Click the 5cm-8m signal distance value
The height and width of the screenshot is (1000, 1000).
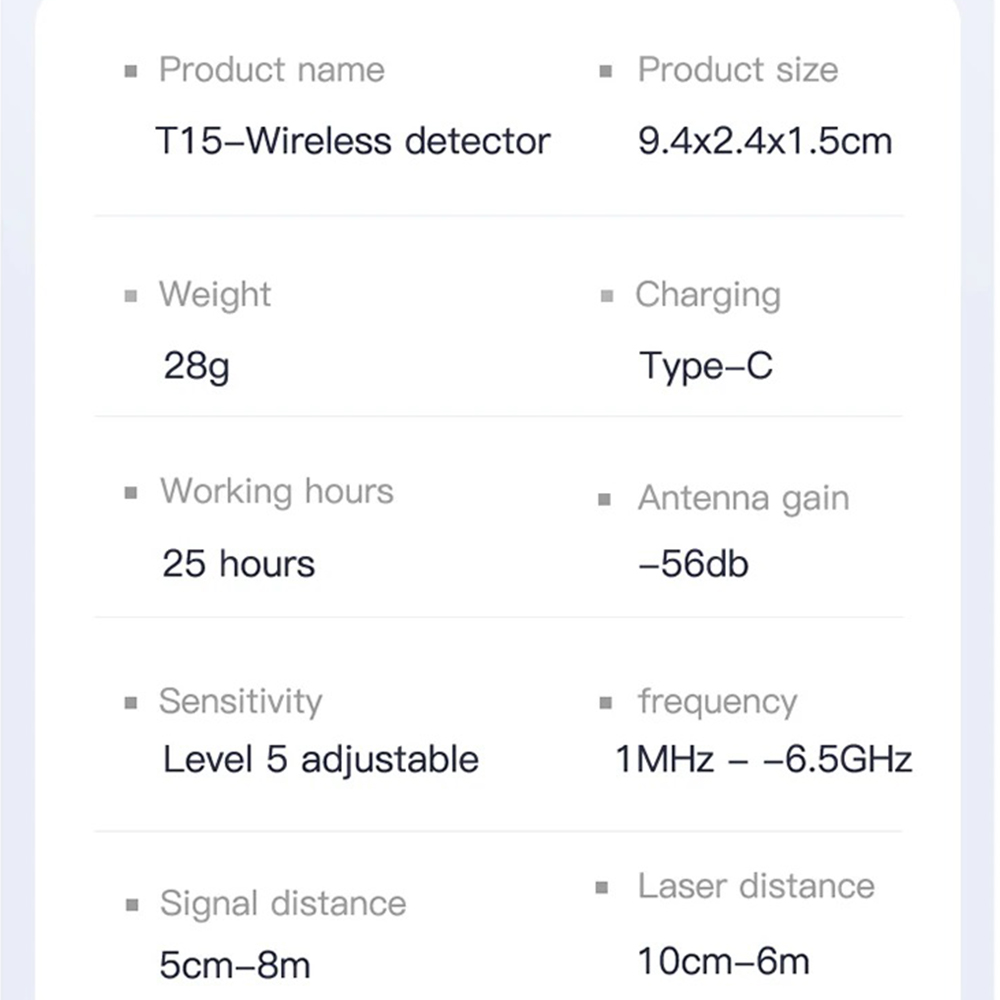(235, 965)
